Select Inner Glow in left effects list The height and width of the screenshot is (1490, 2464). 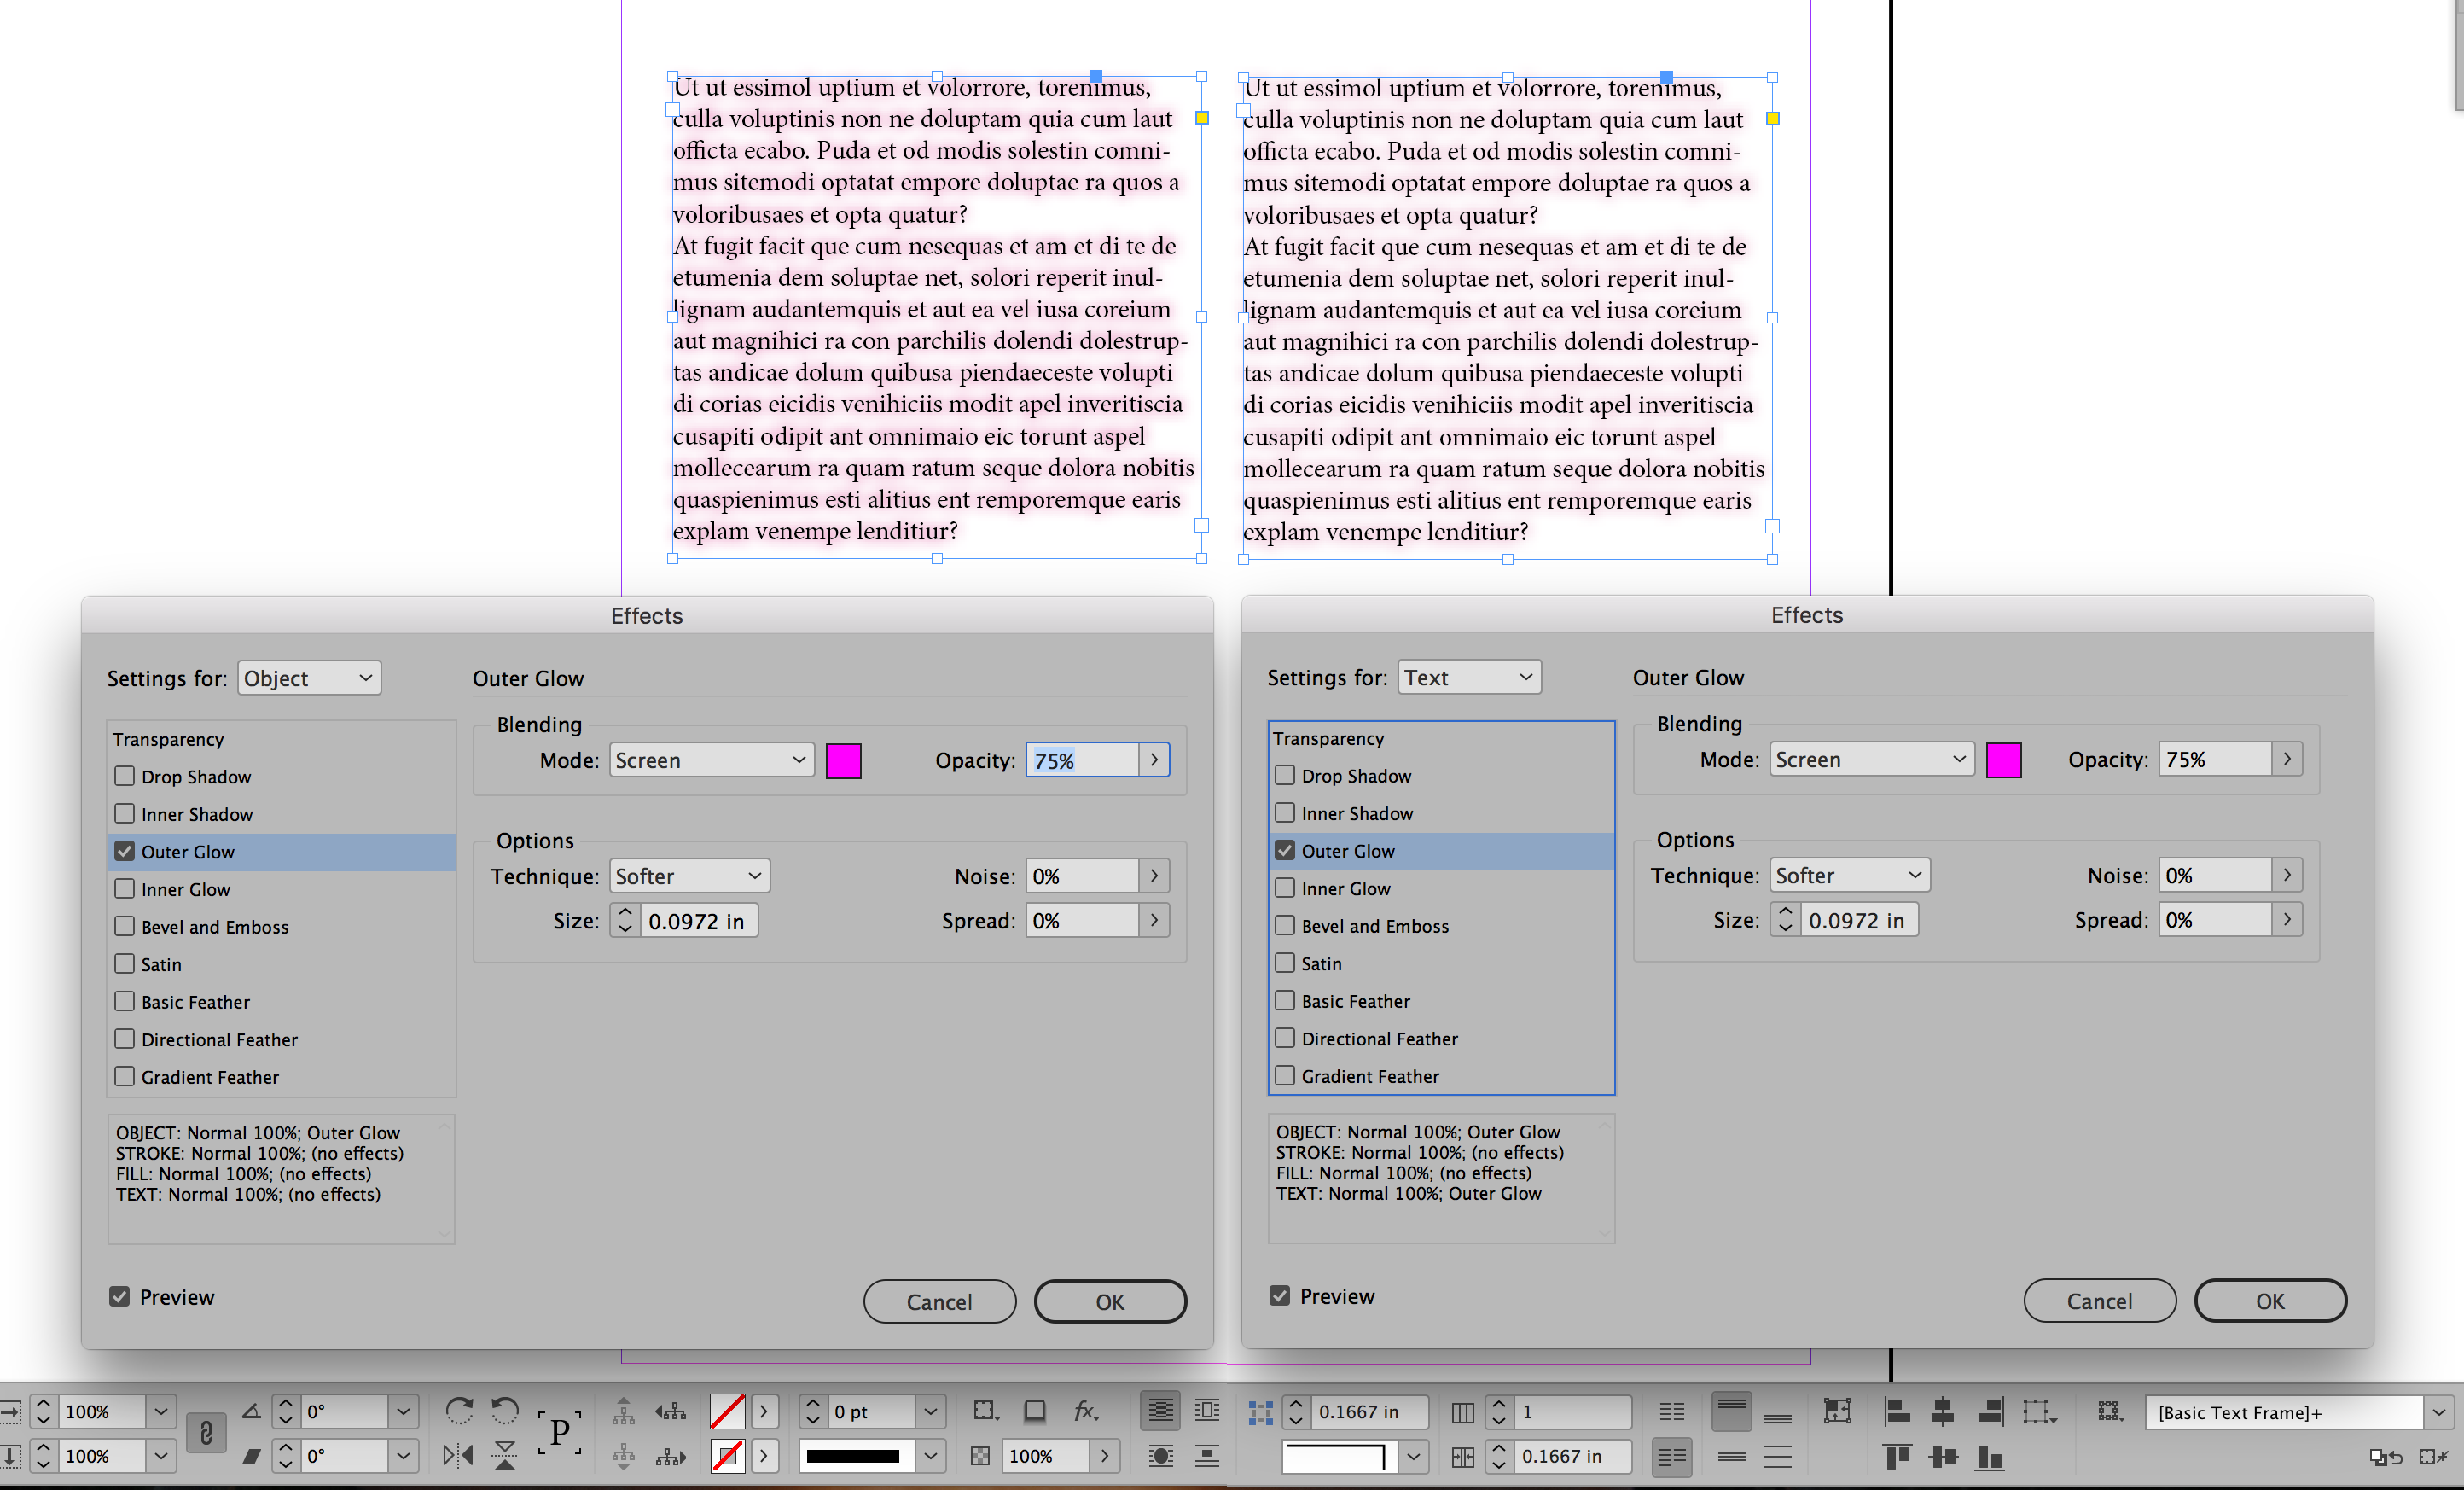tap(186, 889)
